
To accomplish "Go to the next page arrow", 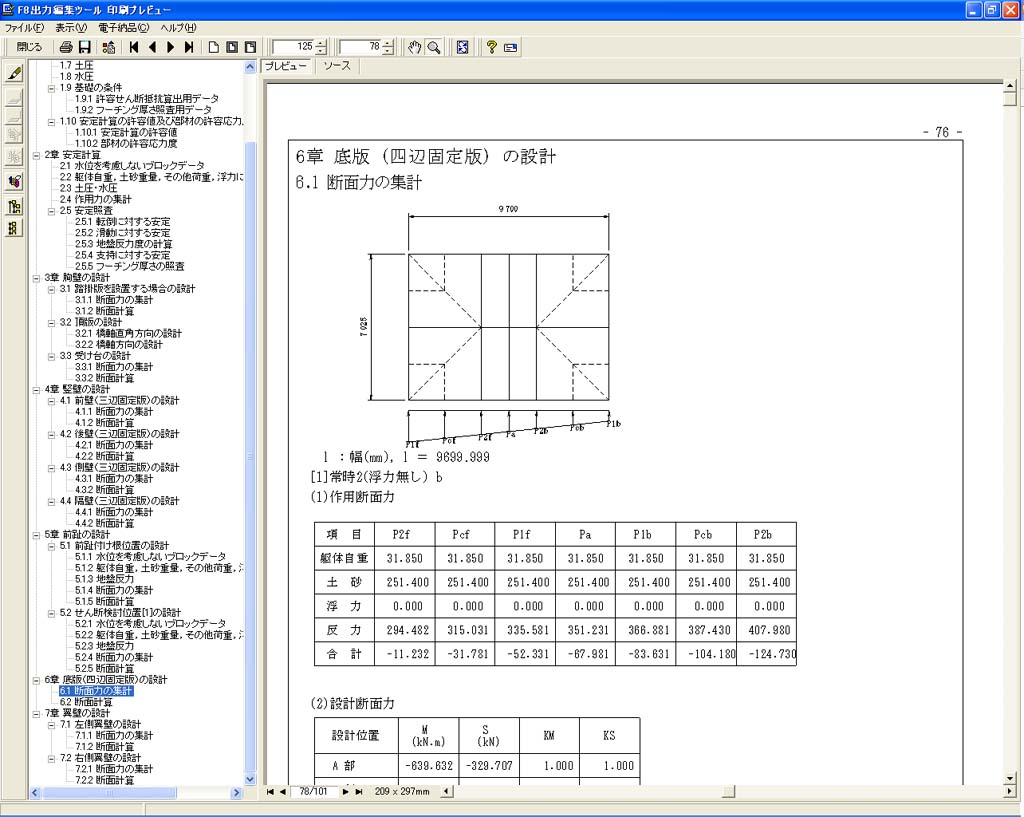I will point(170,47).
